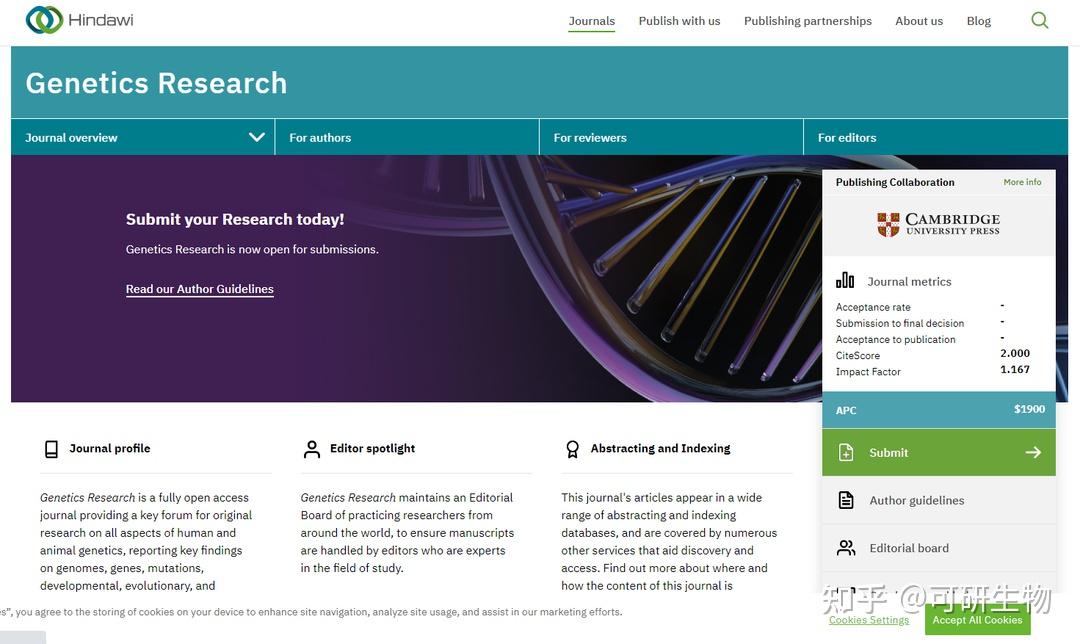Image resolution: width=1080 pixels, height=644 pixels.
Task: Open the For authors section
Action: (320, 136)
